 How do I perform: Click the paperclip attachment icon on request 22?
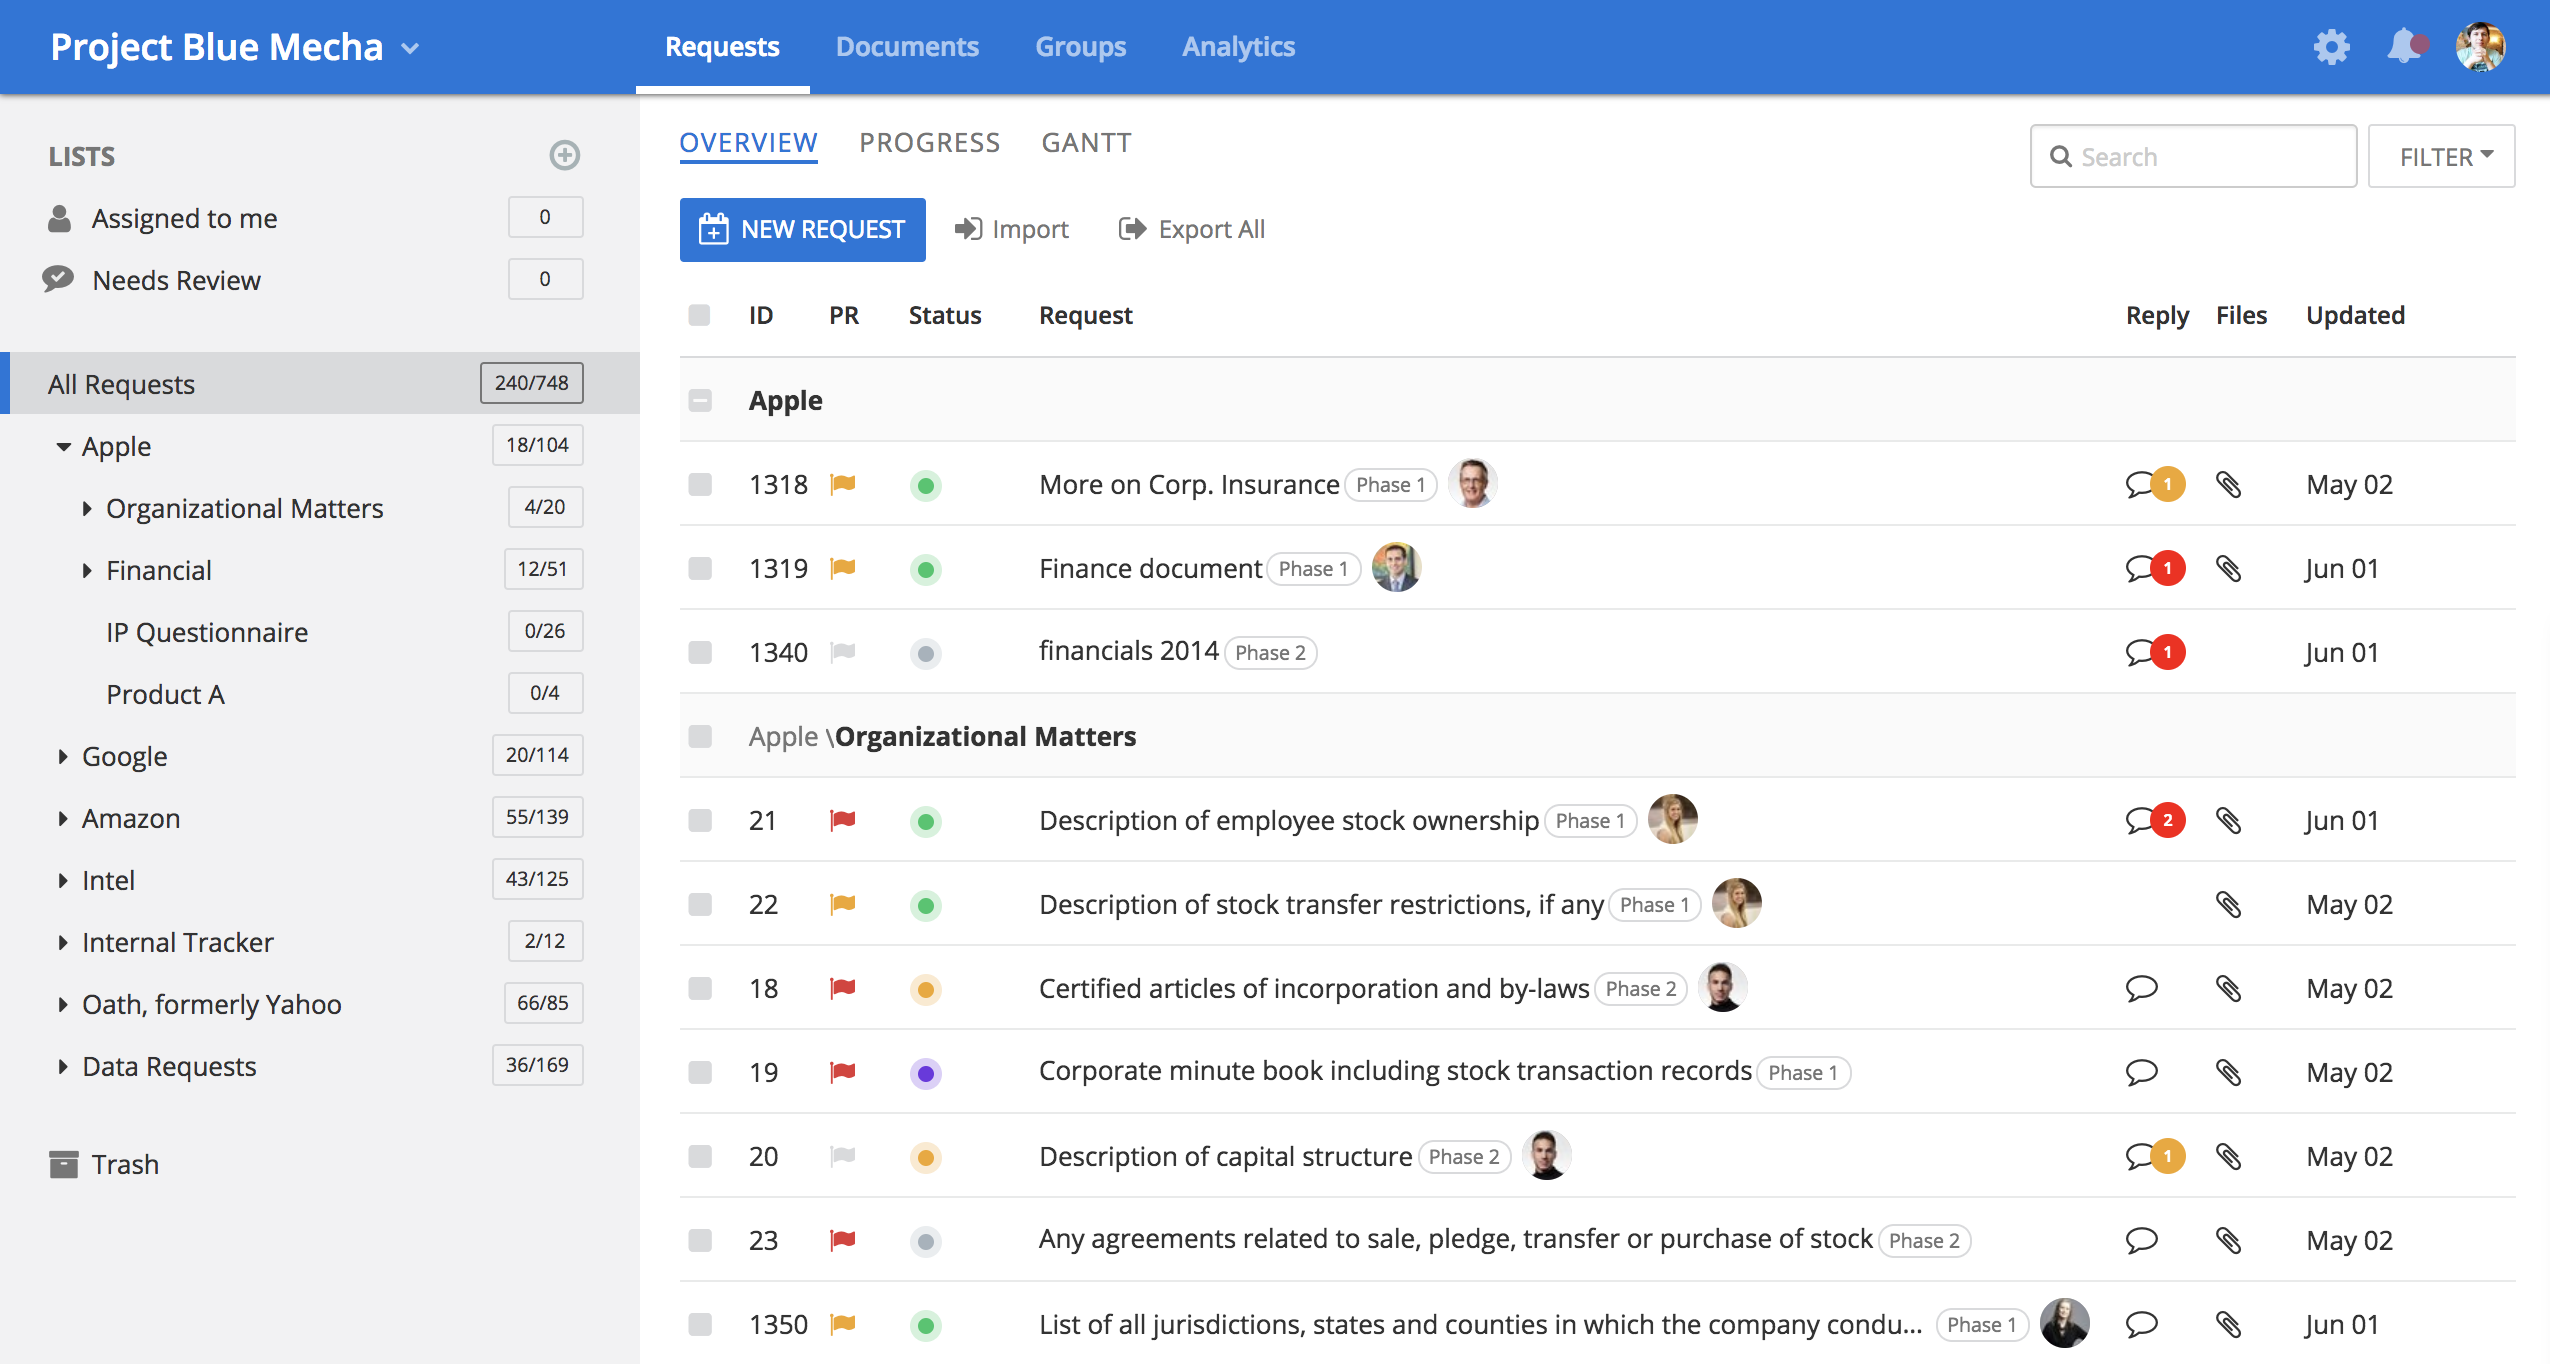pyautogui.click(x=2231, y=904)
